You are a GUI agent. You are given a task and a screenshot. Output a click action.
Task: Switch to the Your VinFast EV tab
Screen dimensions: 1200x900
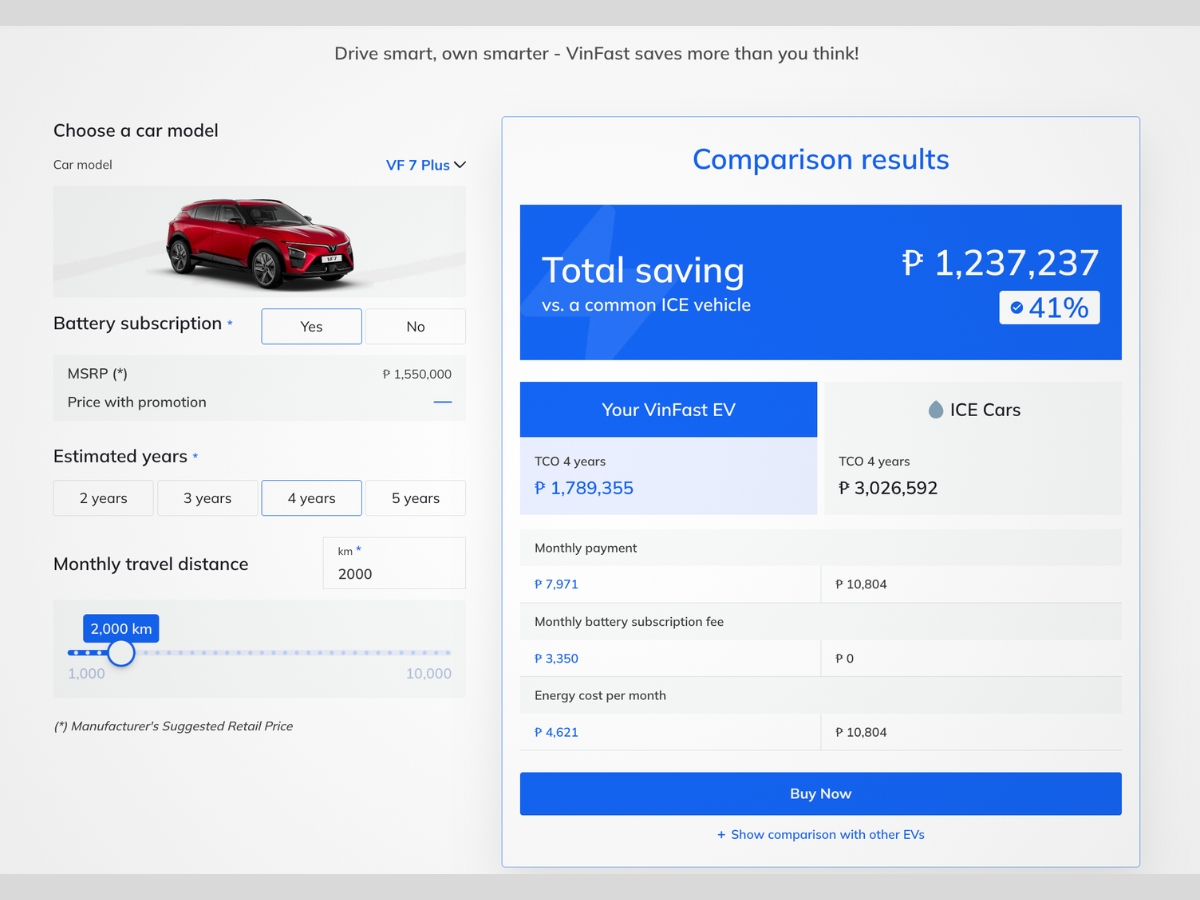point(668,410)
